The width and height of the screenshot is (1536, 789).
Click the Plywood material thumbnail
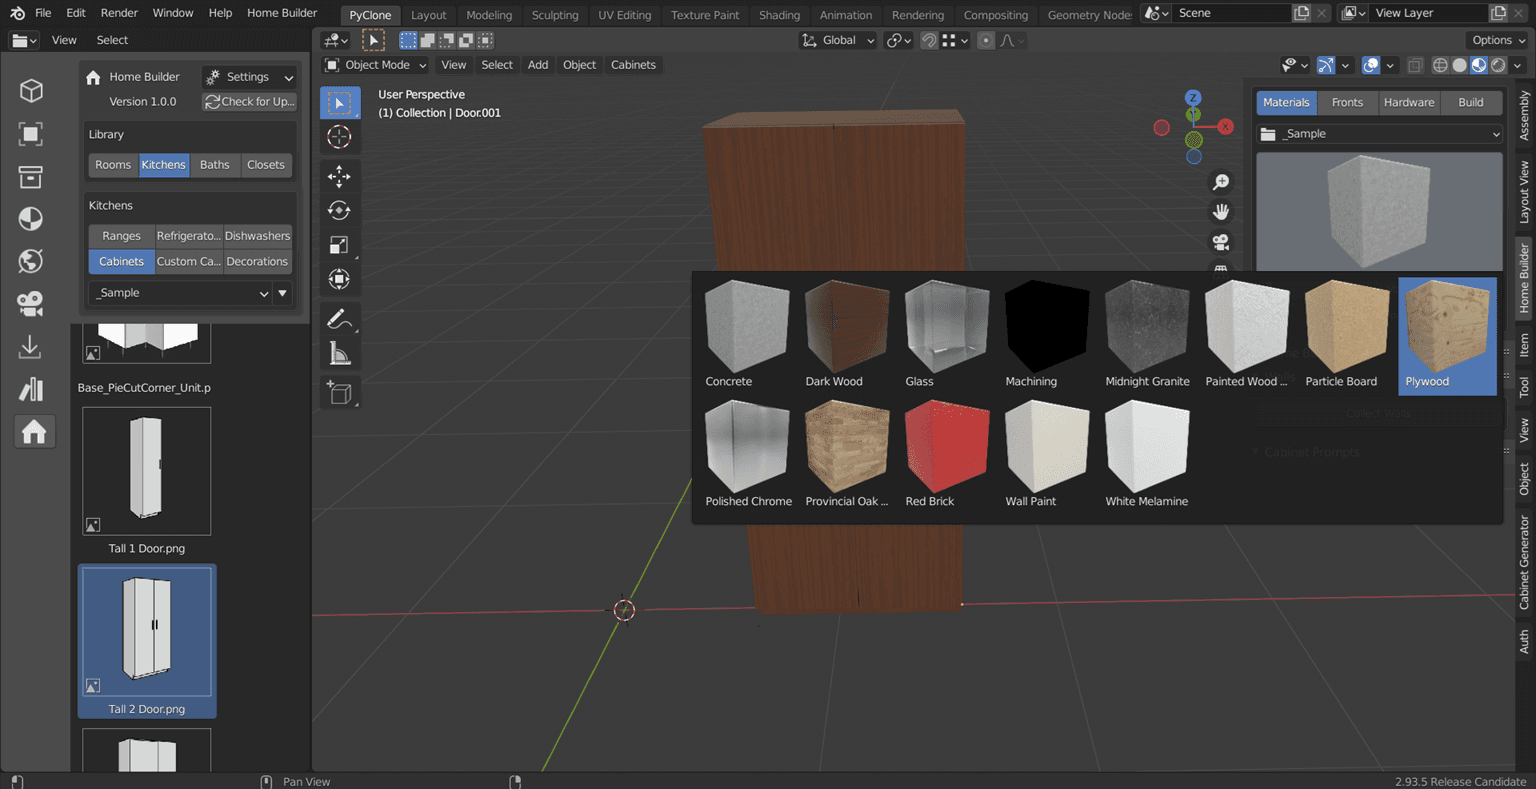[x=1446, y=325]
